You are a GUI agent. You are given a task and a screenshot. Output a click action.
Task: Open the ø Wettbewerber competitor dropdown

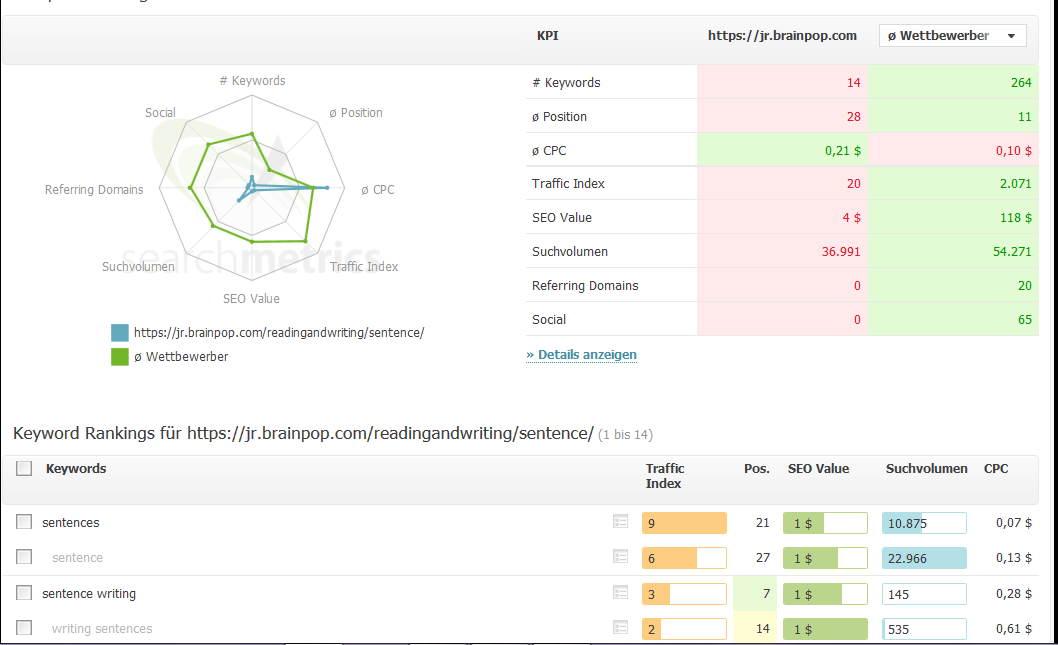(x=951, y=35)
